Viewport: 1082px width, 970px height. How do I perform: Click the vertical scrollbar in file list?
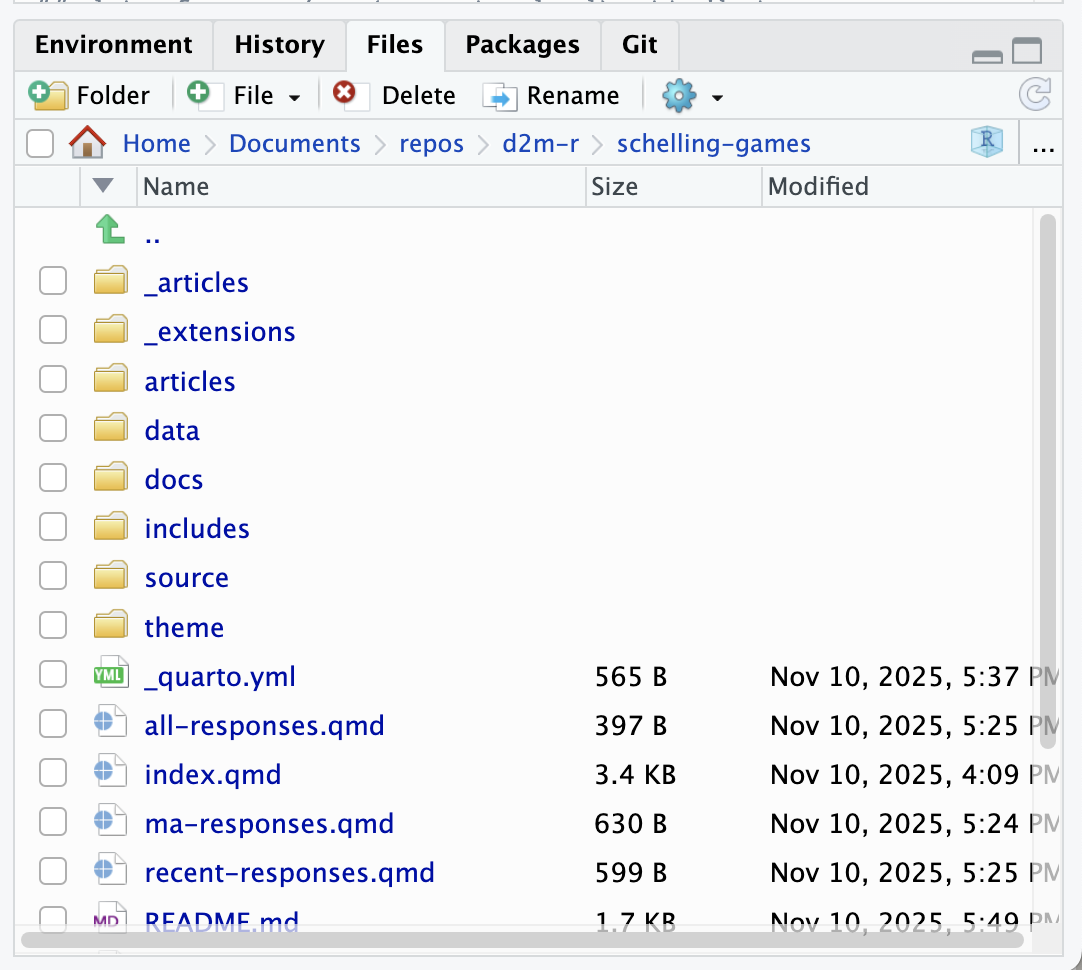click(x=1047, y=480)
